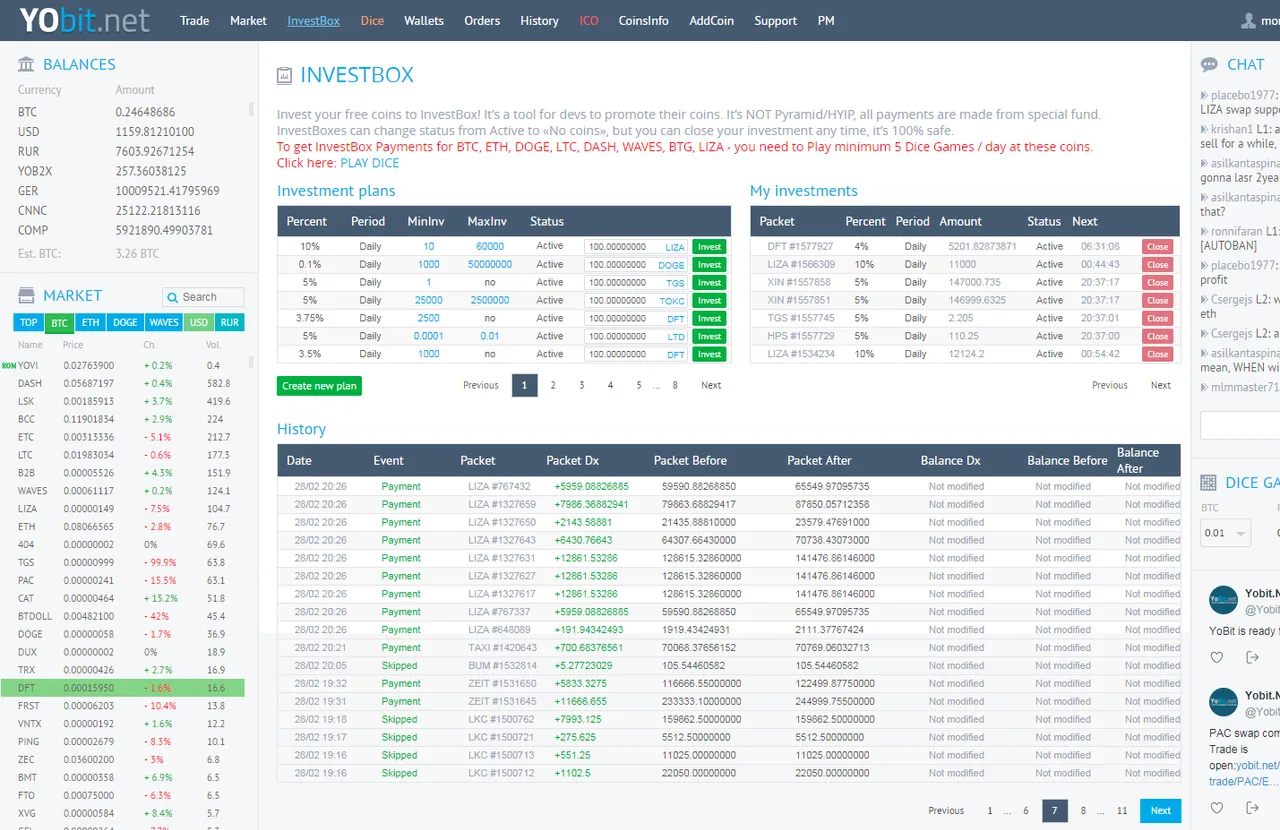
Task: Open the Support page
Action: pyautogui.click(x=776, y=20)
